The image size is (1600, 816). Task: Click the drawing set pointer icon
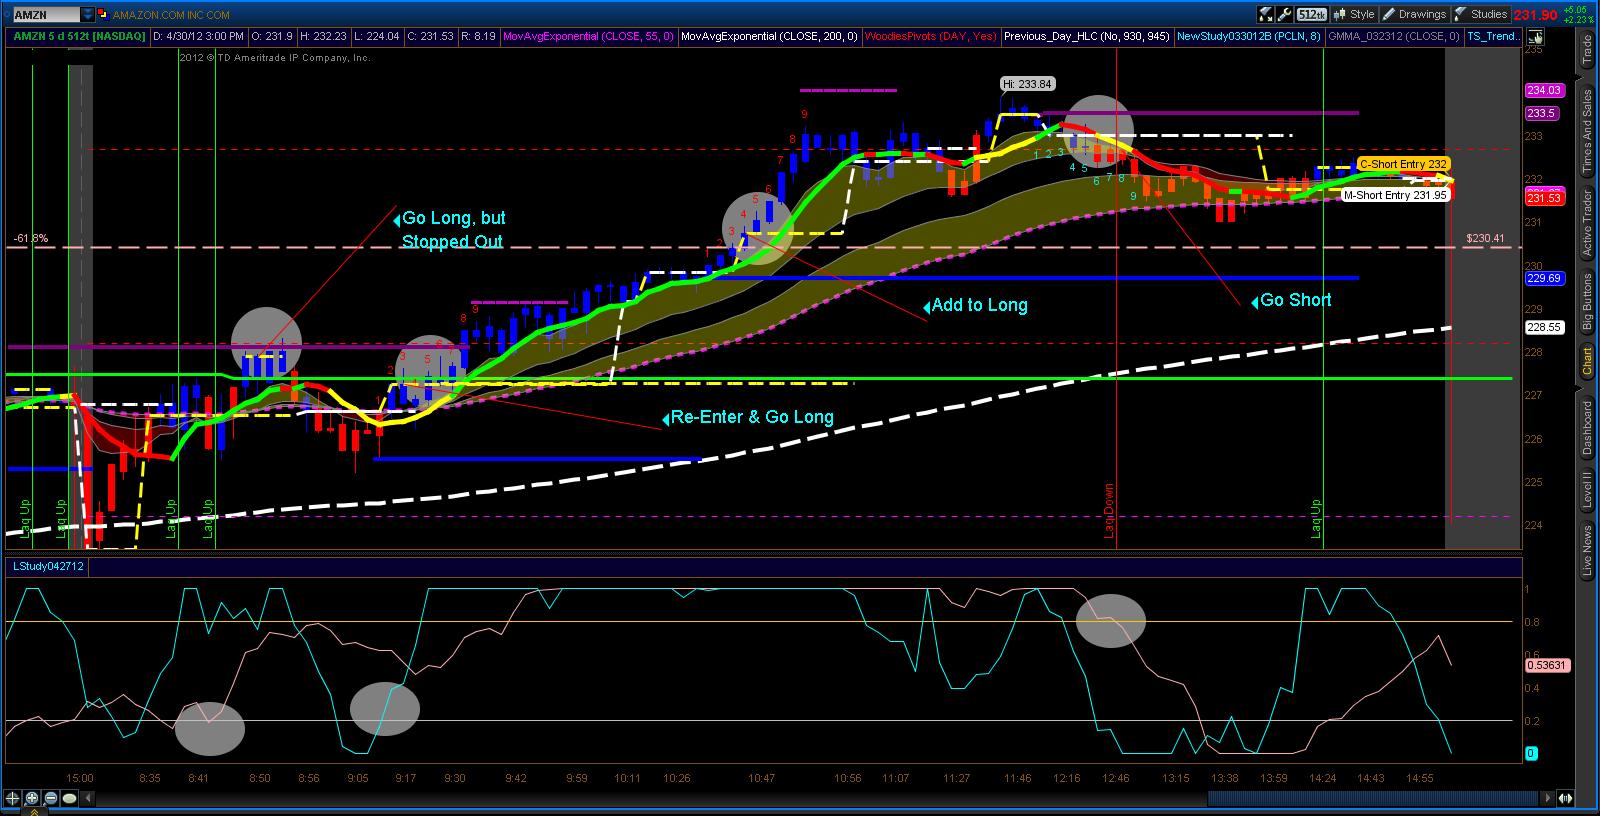[1536, 37]
